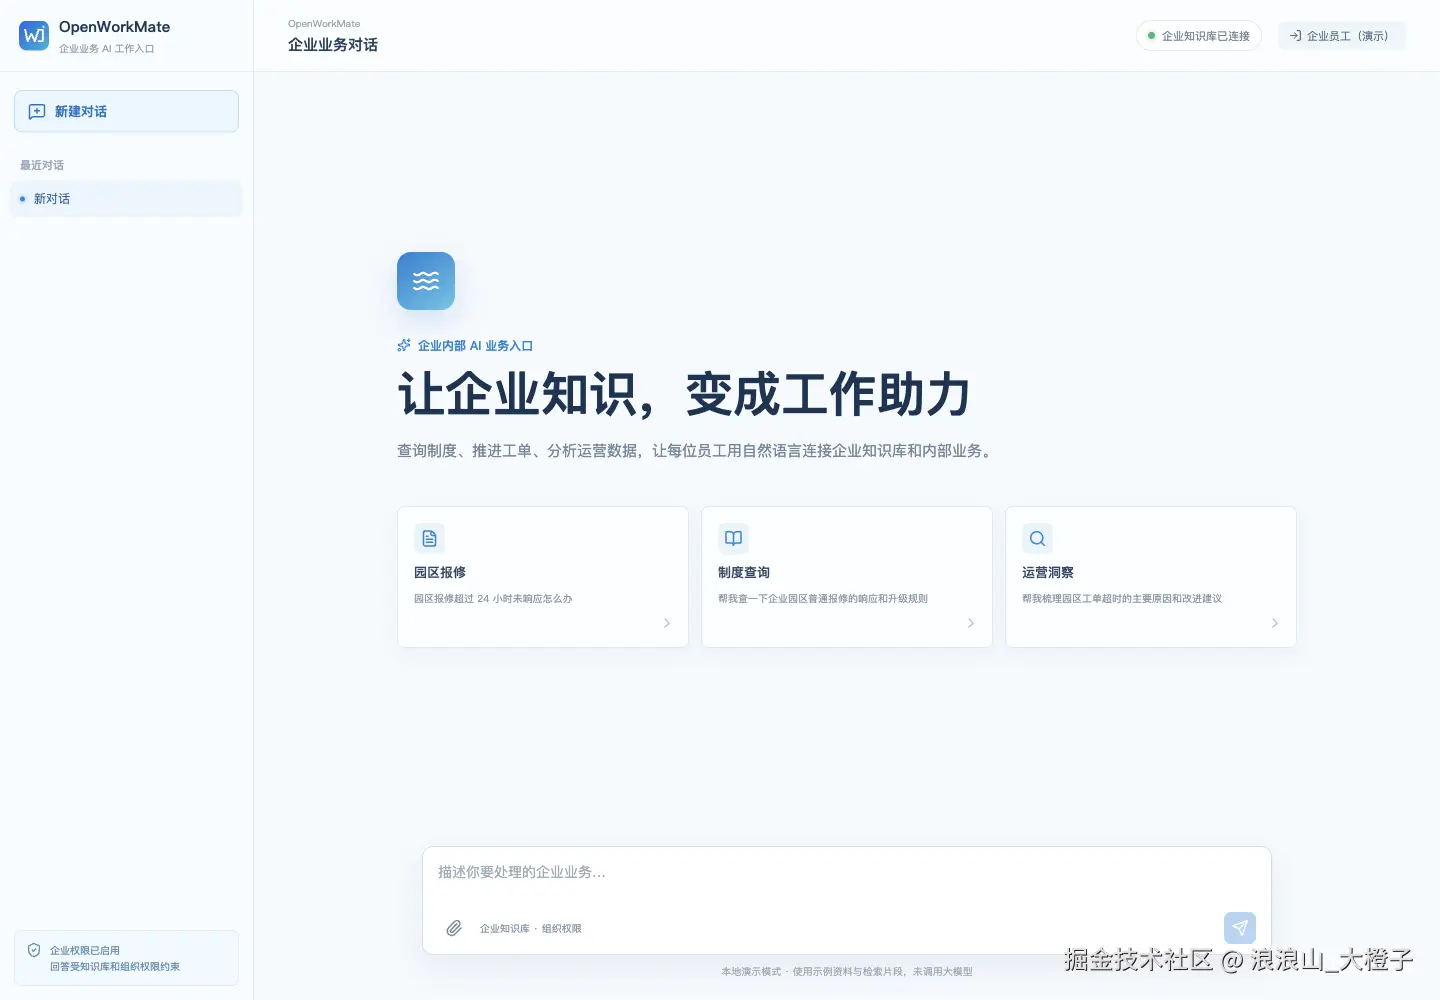Click the blue wave app icon
The image size is (1440, 1000).
426,281
